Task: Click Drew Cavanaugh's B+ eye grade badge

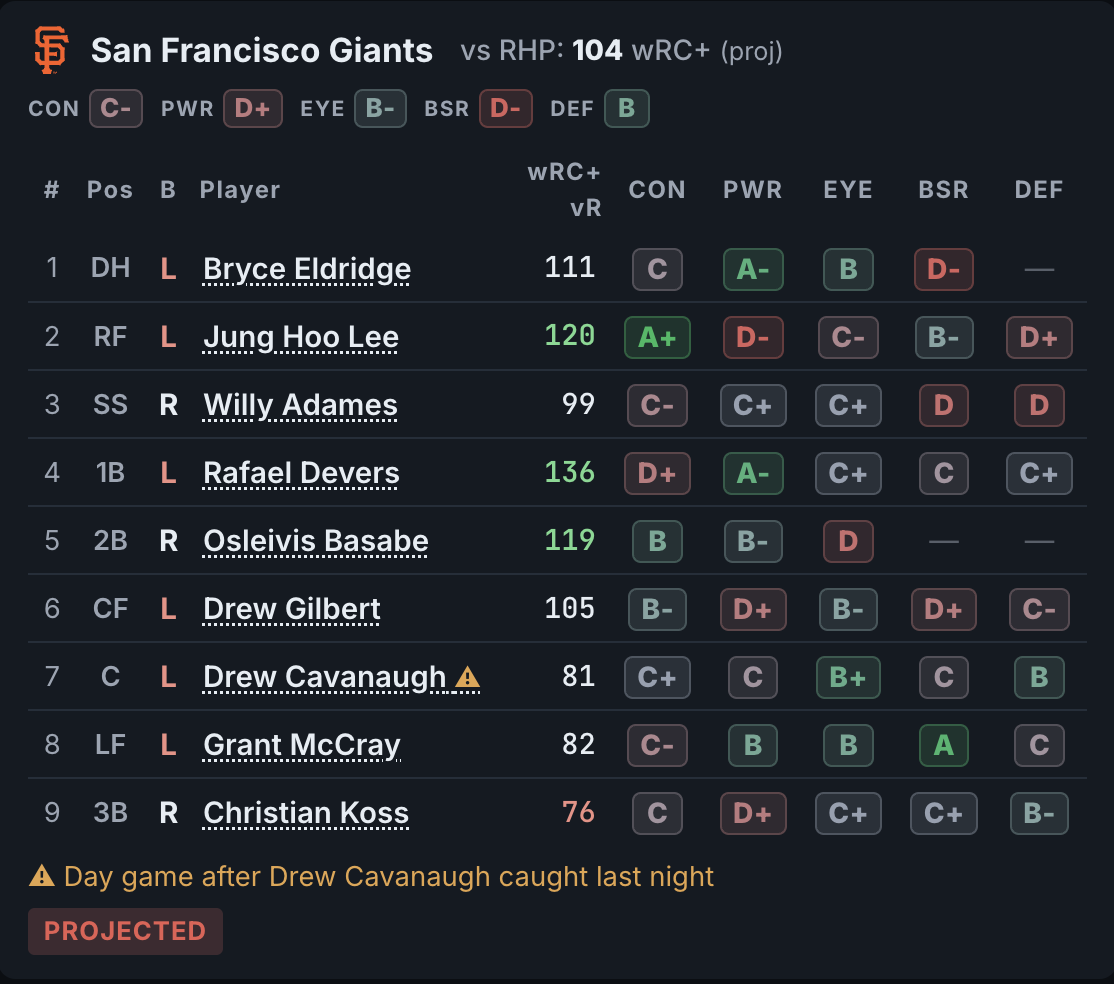Action: 848,677
